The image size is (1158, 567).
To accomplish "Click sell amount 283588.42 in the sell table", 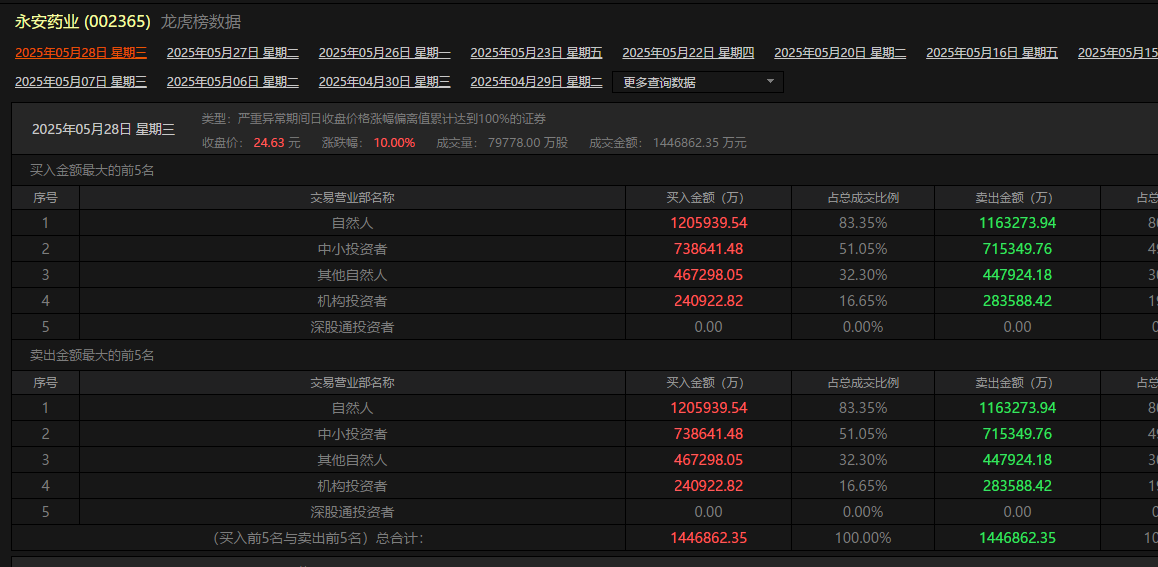I will [x=1017, y=486].
